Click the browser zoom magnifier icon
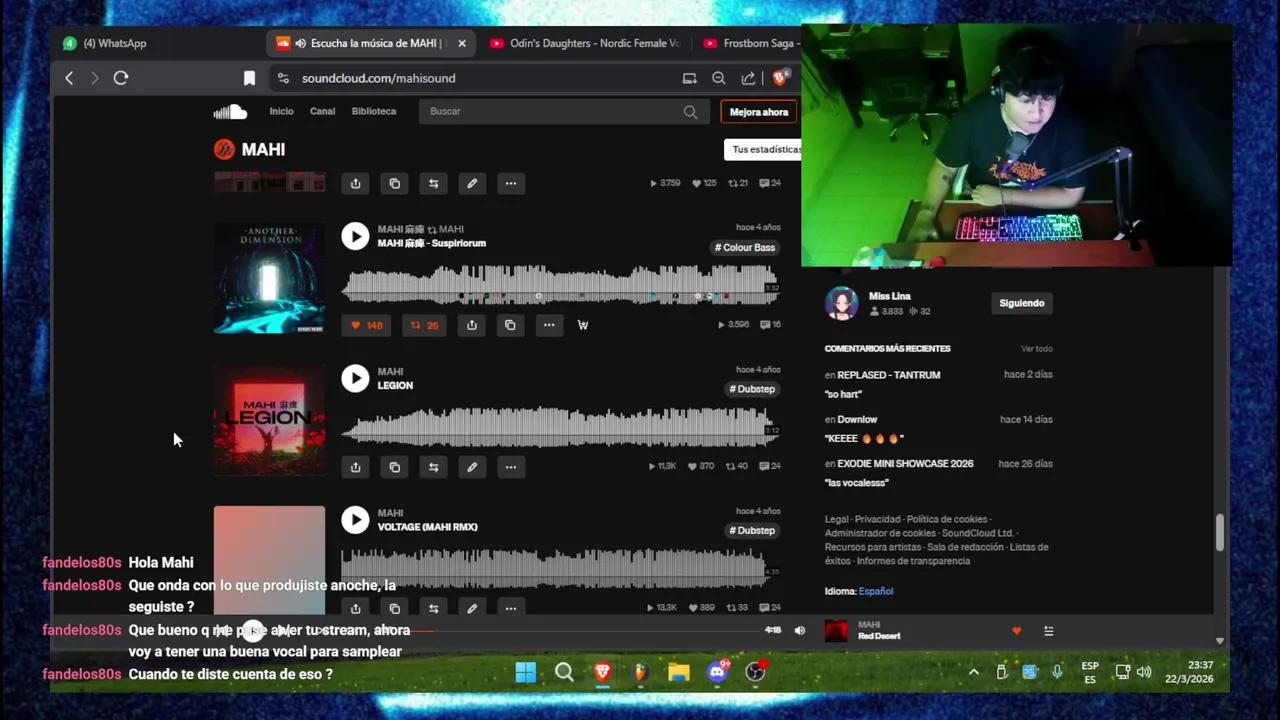1280x720 pixels. (x=719, y=78)
